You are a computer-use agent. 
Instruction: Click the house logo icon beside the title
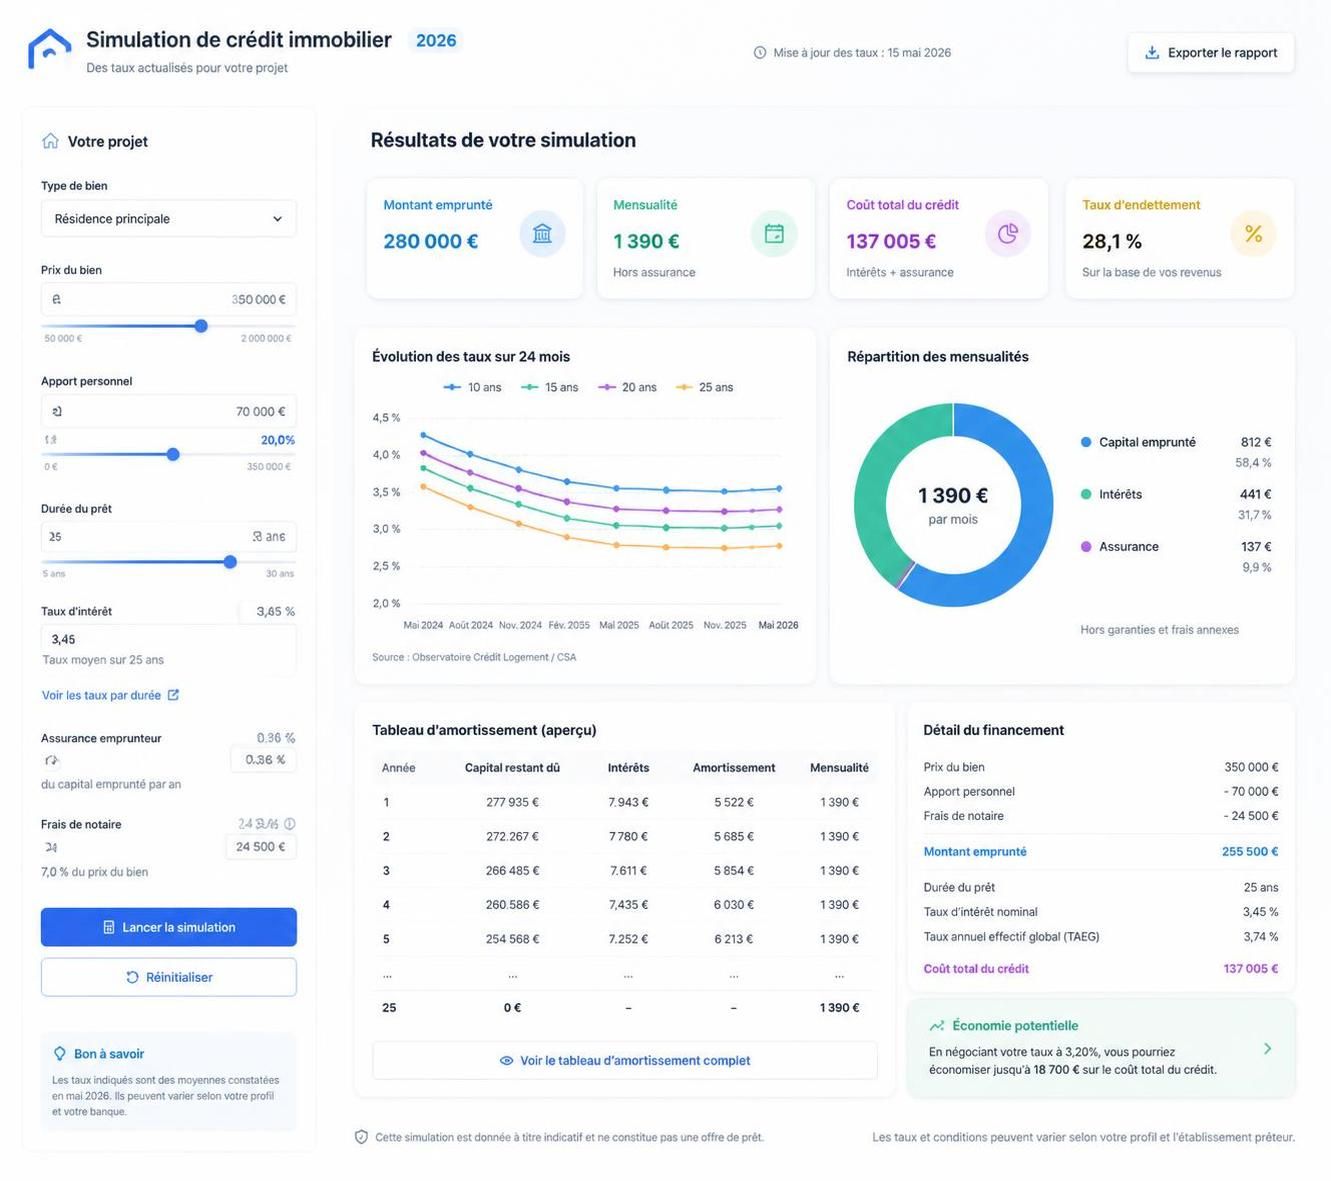click(49, 49)
